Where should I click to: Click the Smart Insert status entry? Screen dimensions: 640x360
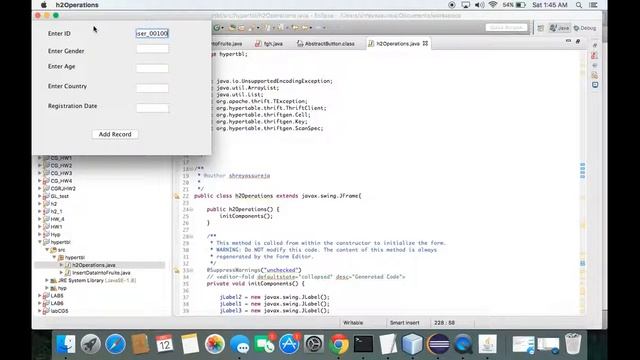404,322
